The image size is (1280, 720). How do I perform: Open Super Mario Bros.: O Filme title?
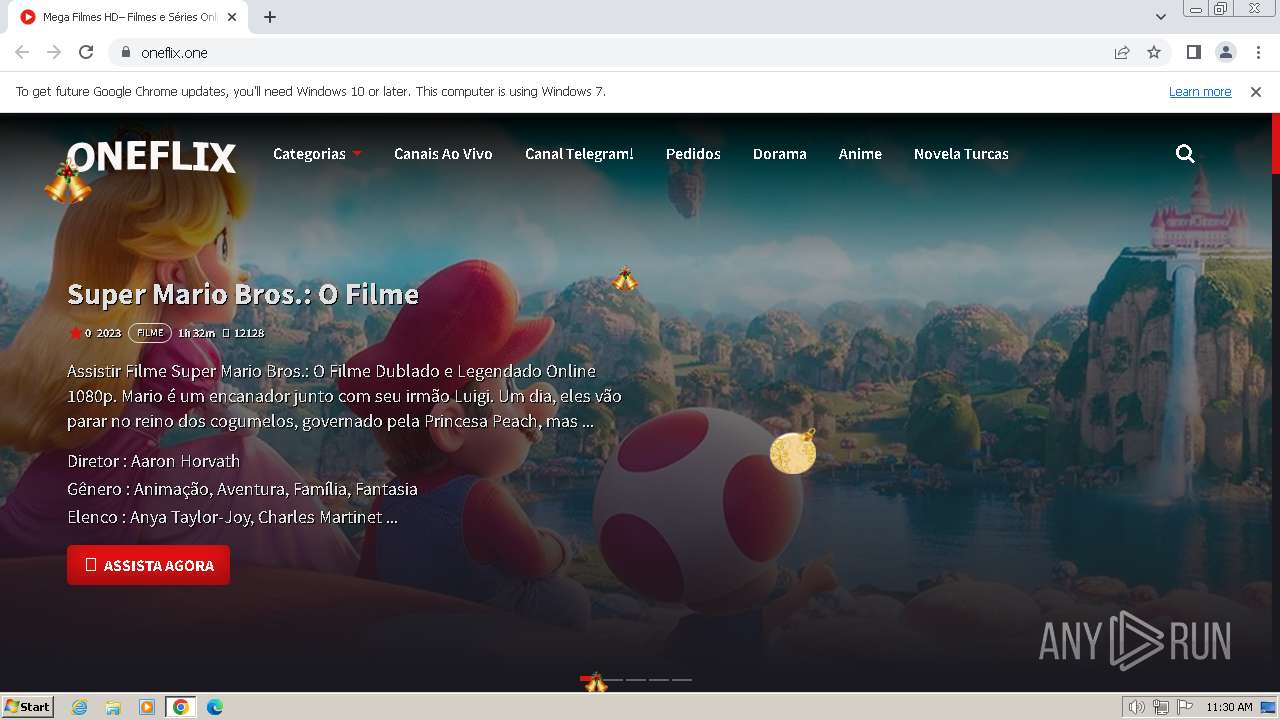[x=243, y=294]
